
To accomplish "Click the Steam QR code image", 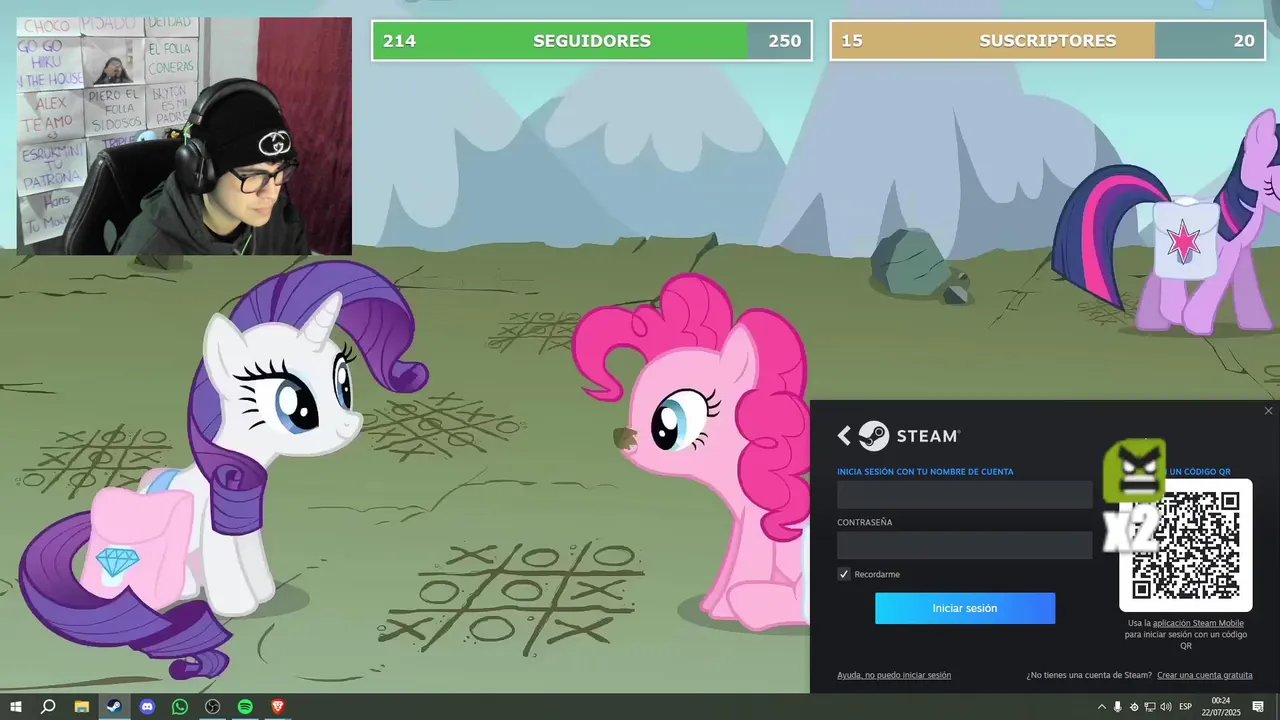I will point(1186,545).
